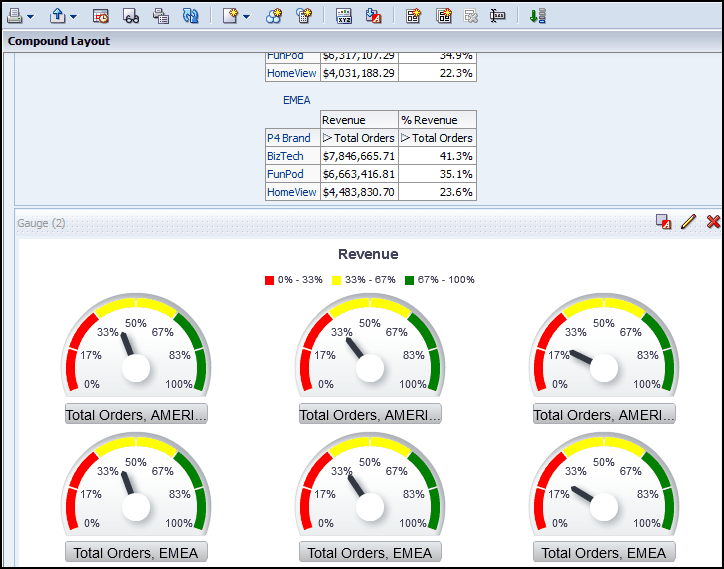
Task: Open Edit Analysis Properties XYZ icon
Action: pos(344,16)
